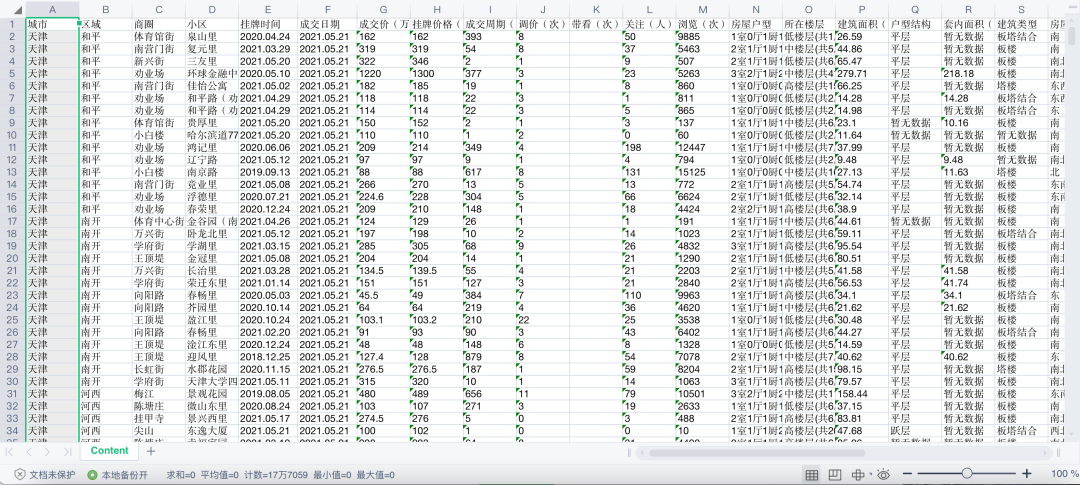Click the 1300 listing price cell
1080x485 pixels.
pos(437,74)
